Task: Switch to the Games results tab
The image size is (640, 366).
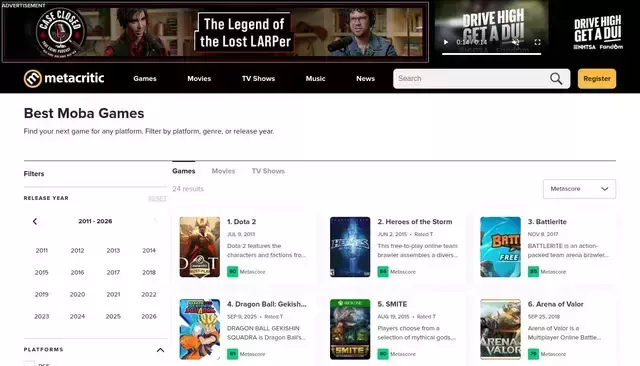Action: (x=184, y=171)
